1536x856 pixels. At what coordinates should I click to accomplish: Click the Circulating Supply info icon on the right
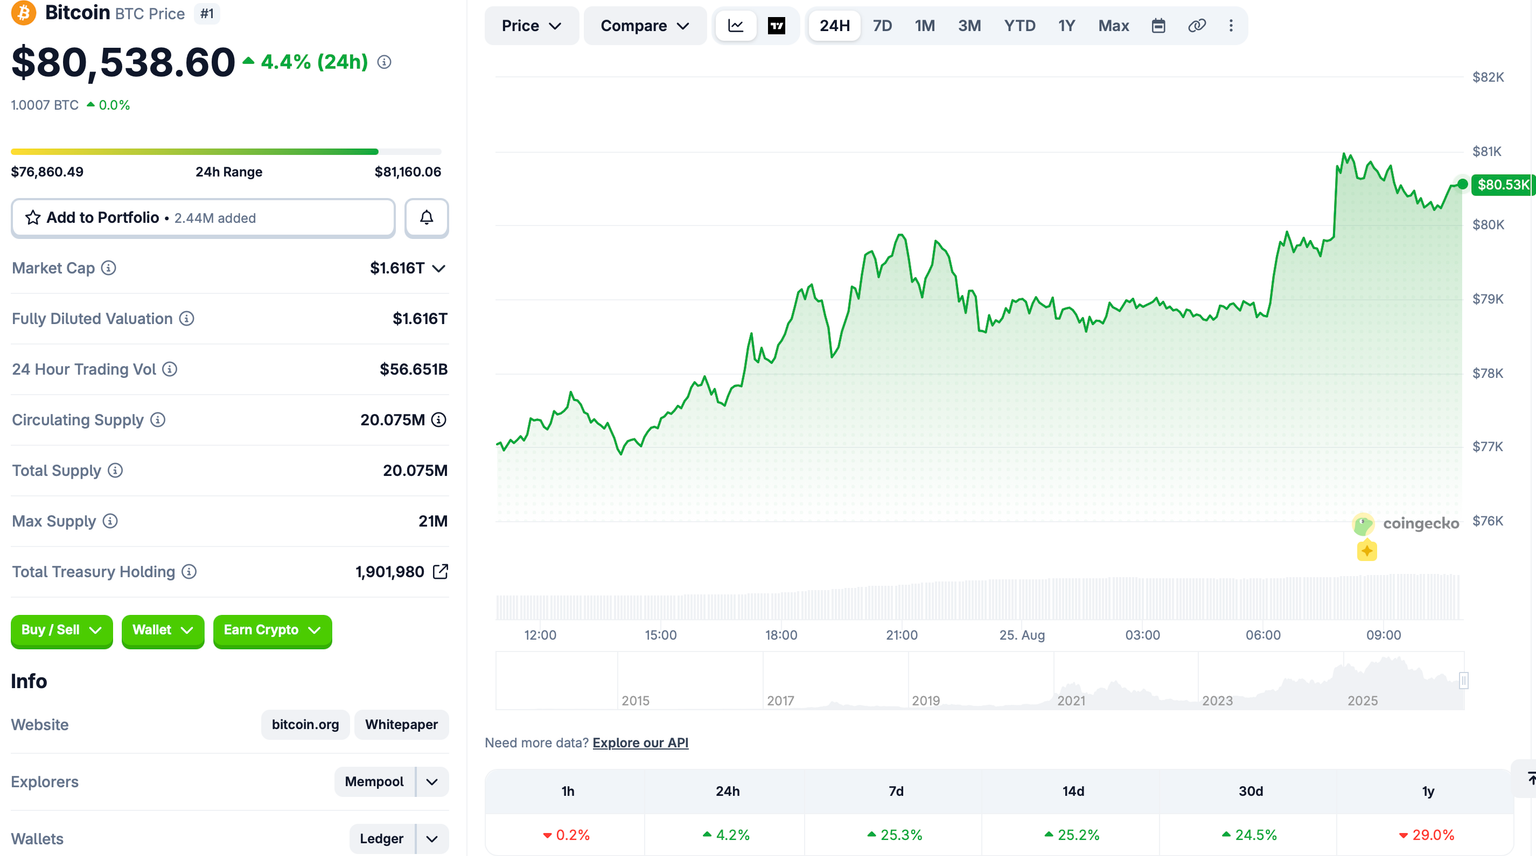(x=438, y=420)
